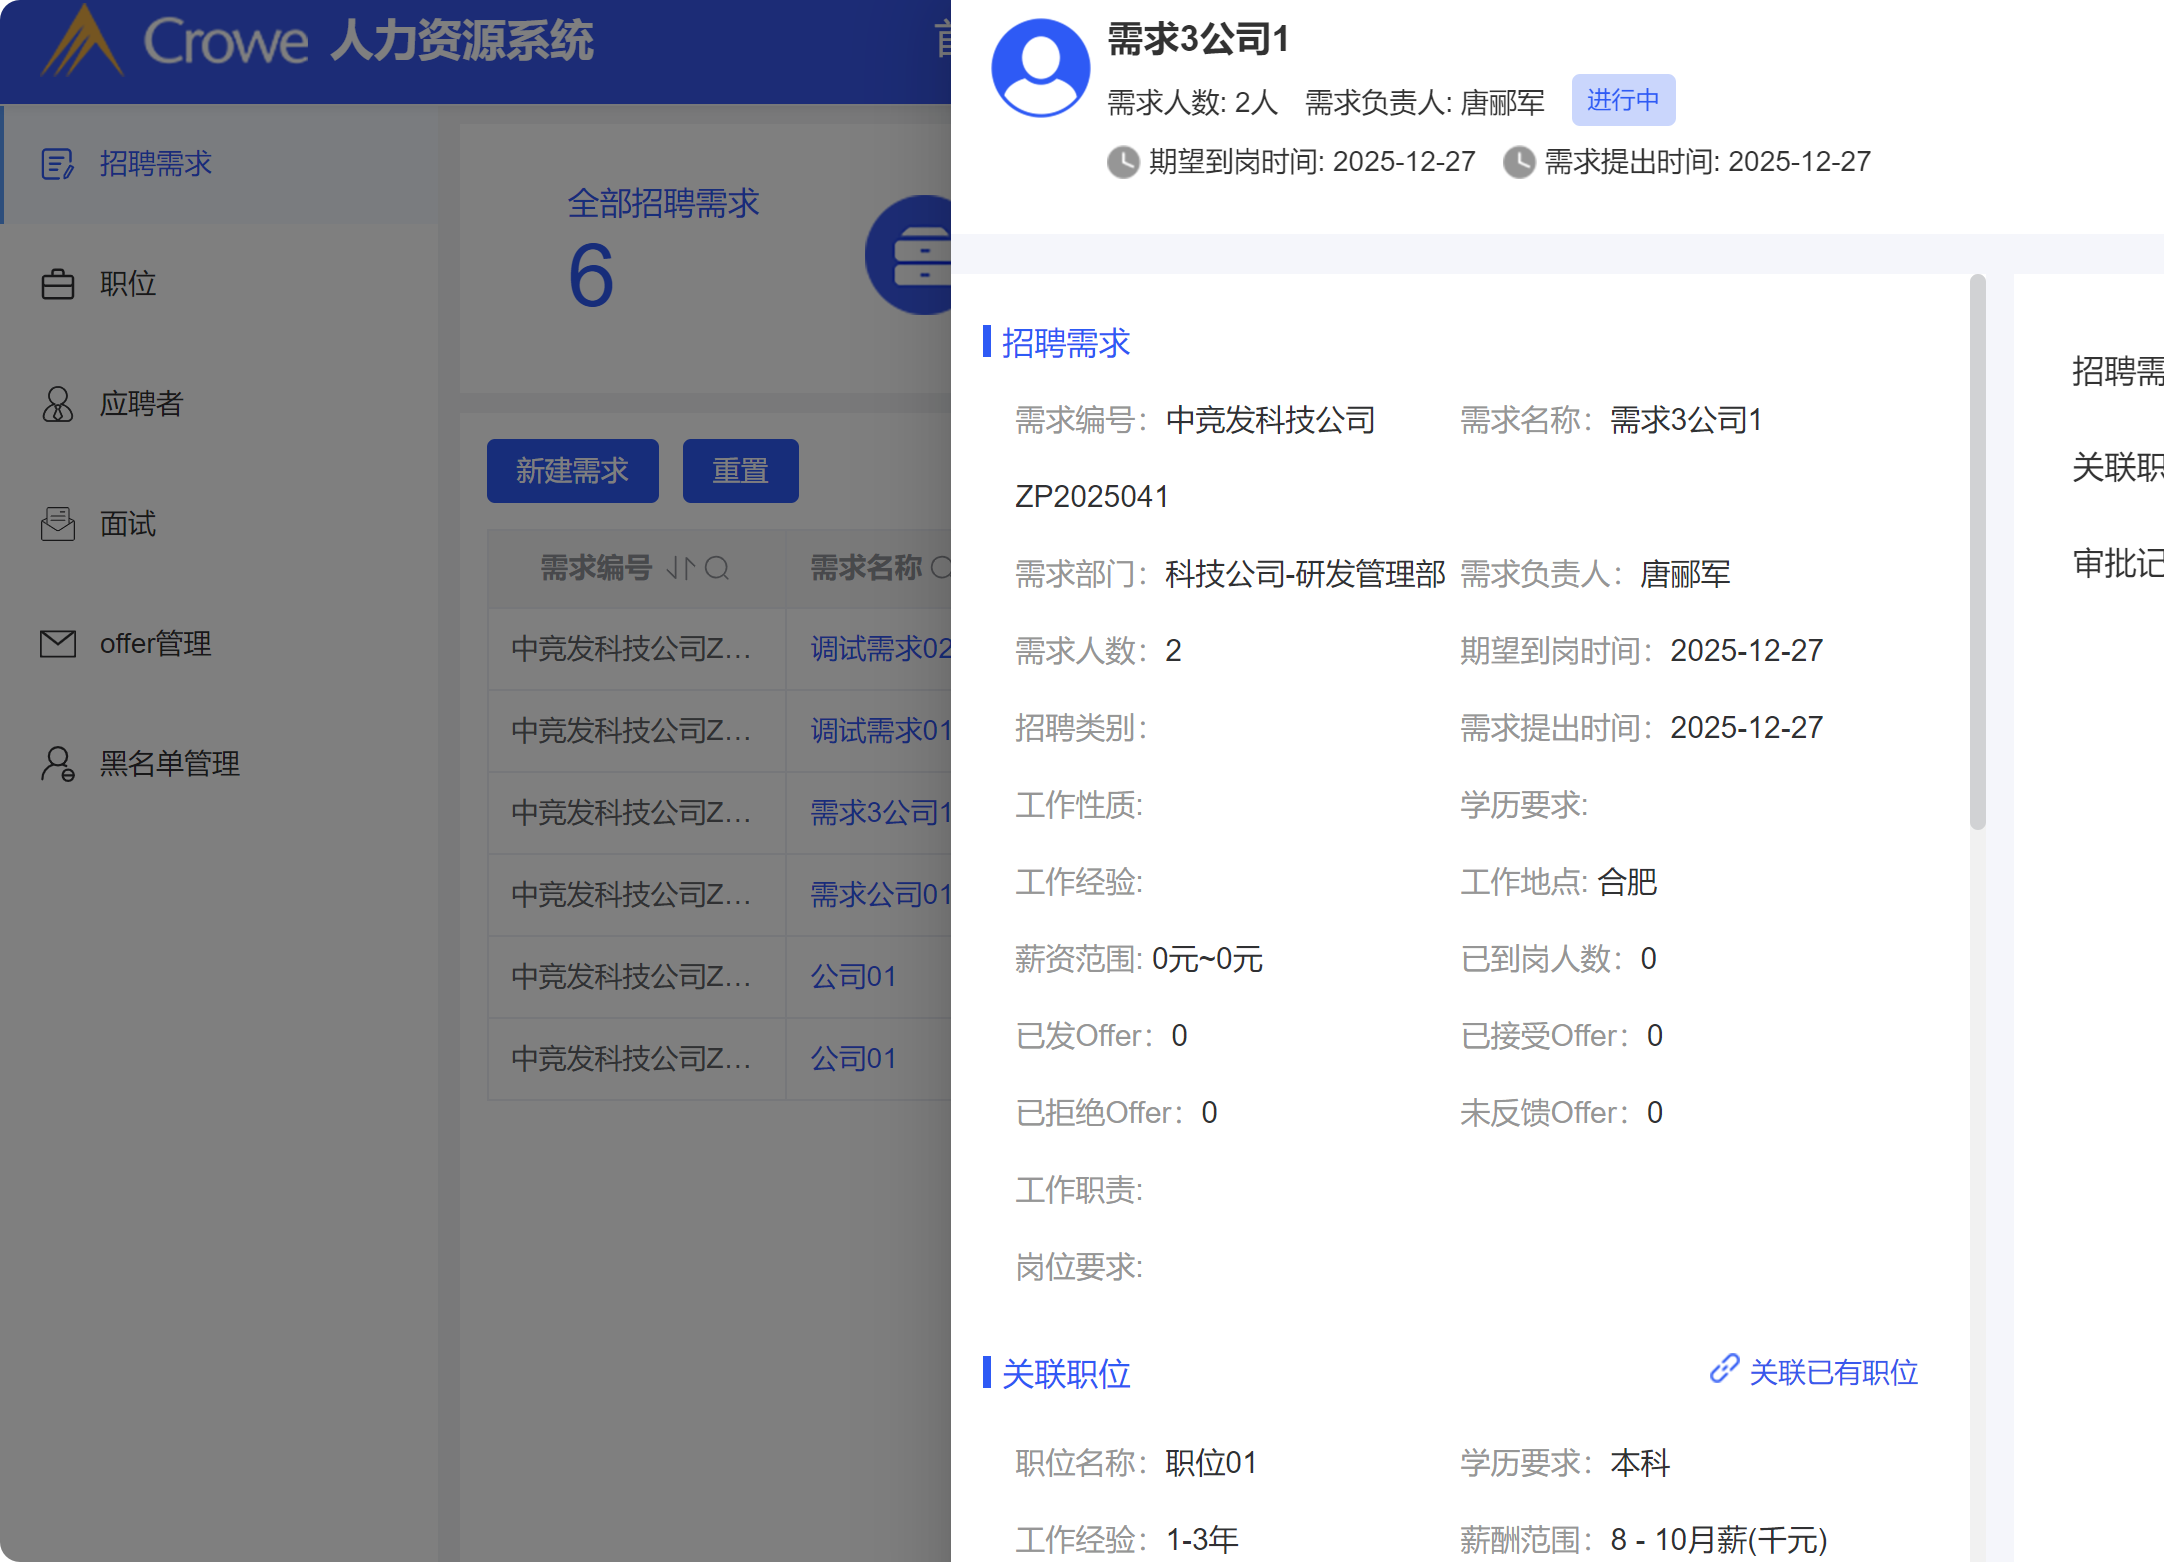The width and height of the screenshot is (2164, 1562).
Task: Select the 应聘者 menu item
Action: 141,404
